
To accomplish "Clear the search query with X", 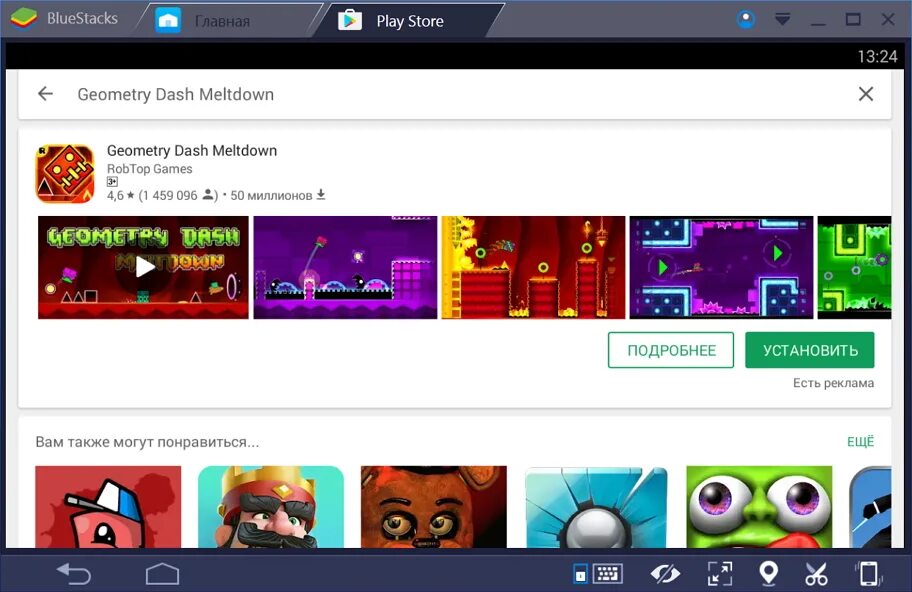I will (865, 94).
